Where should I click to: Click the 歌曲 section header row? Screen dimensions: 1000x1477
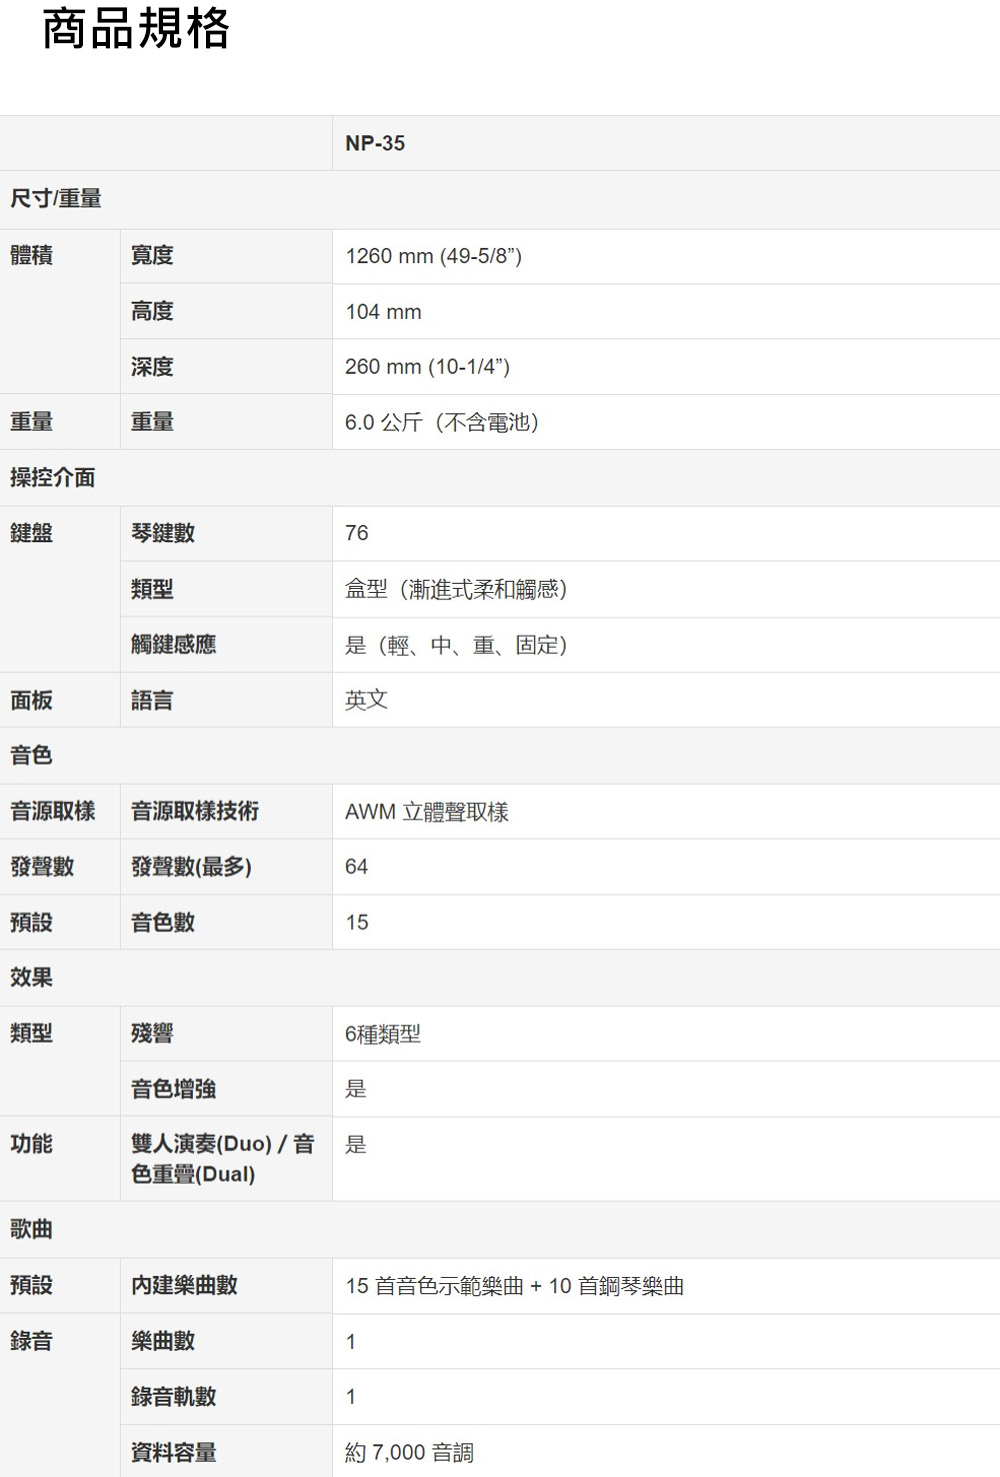(x=500, y=1230)
